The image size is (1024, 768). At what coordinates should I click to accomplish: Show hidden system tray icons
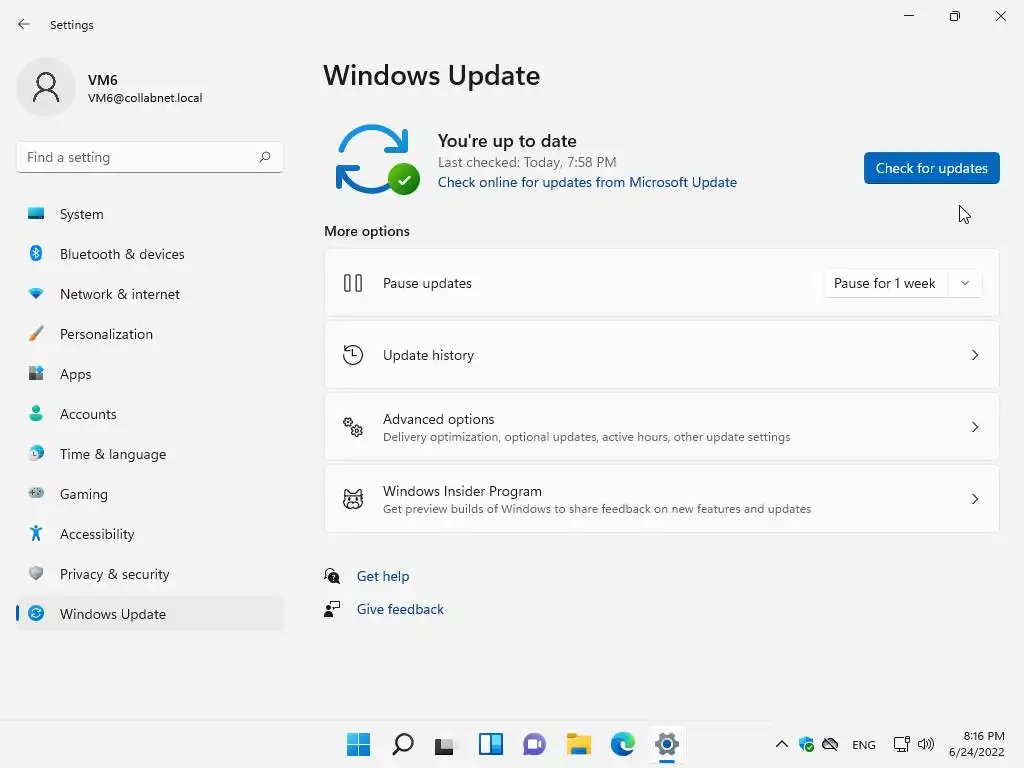click(x=781, y=744)
